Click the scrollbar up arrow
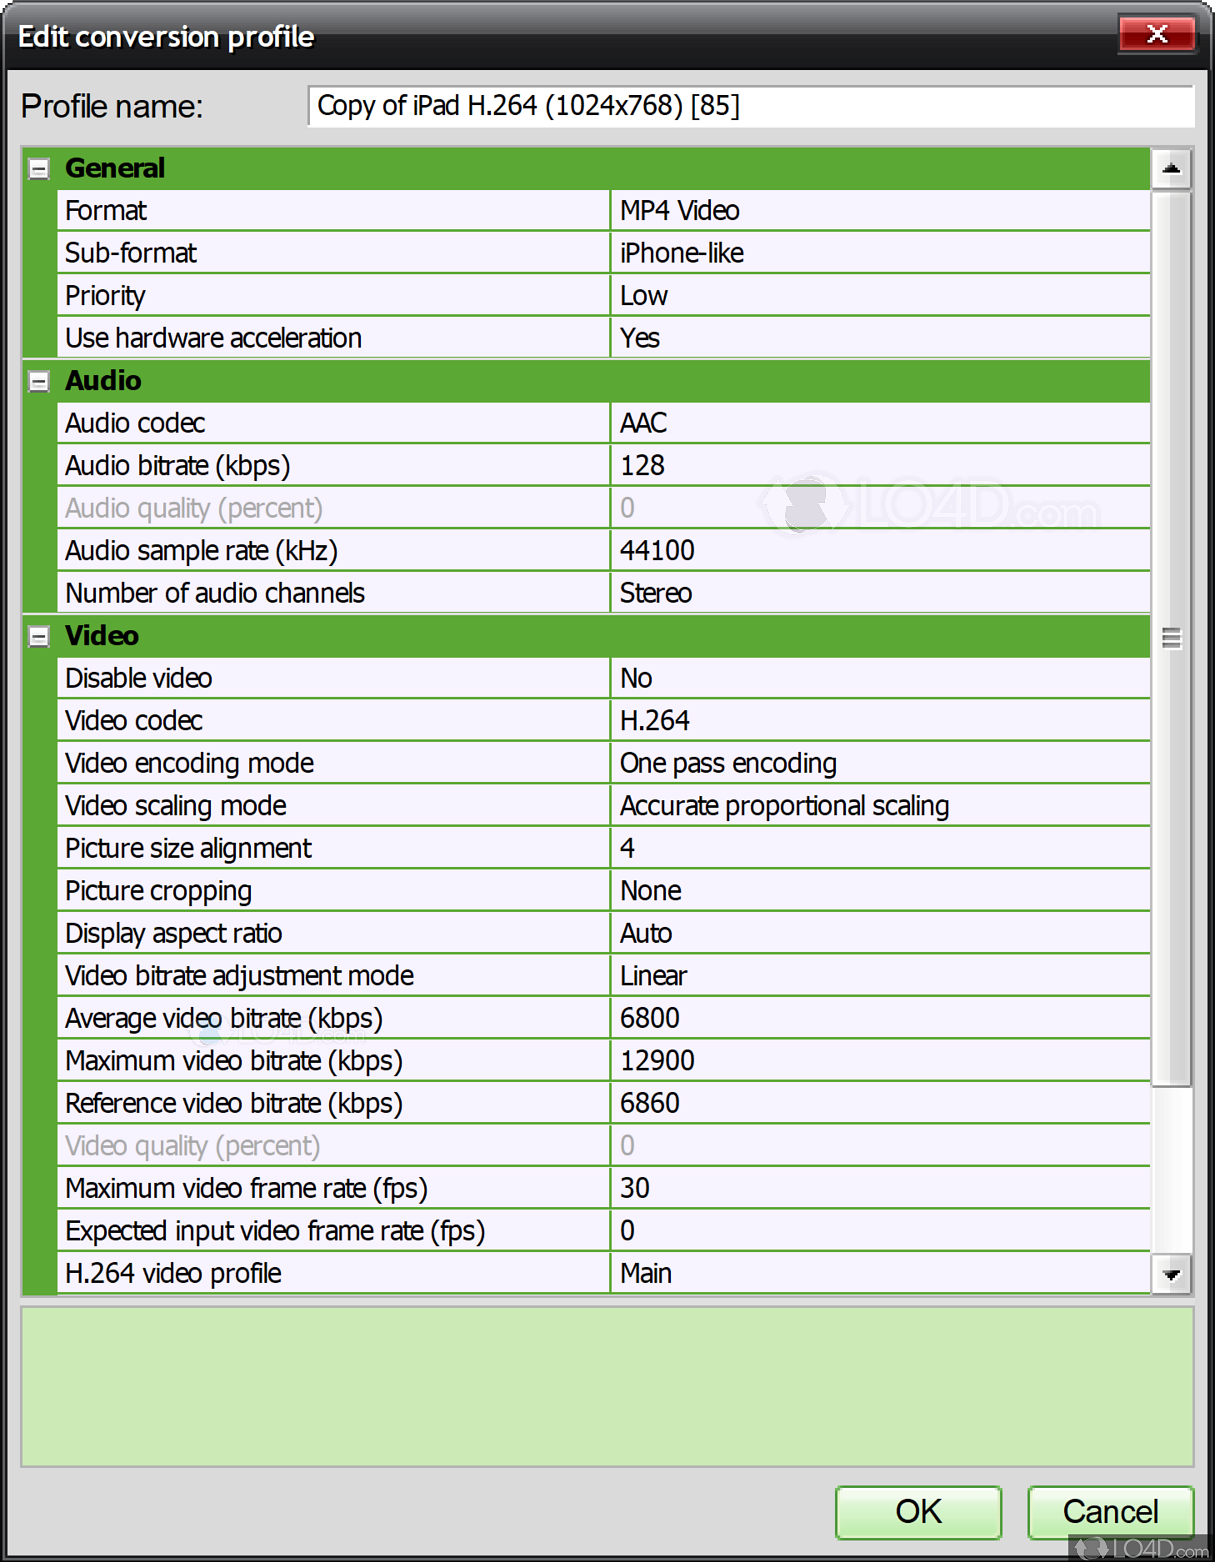The width and height of the screenshot is (1215, 1562). (1172, 168)
